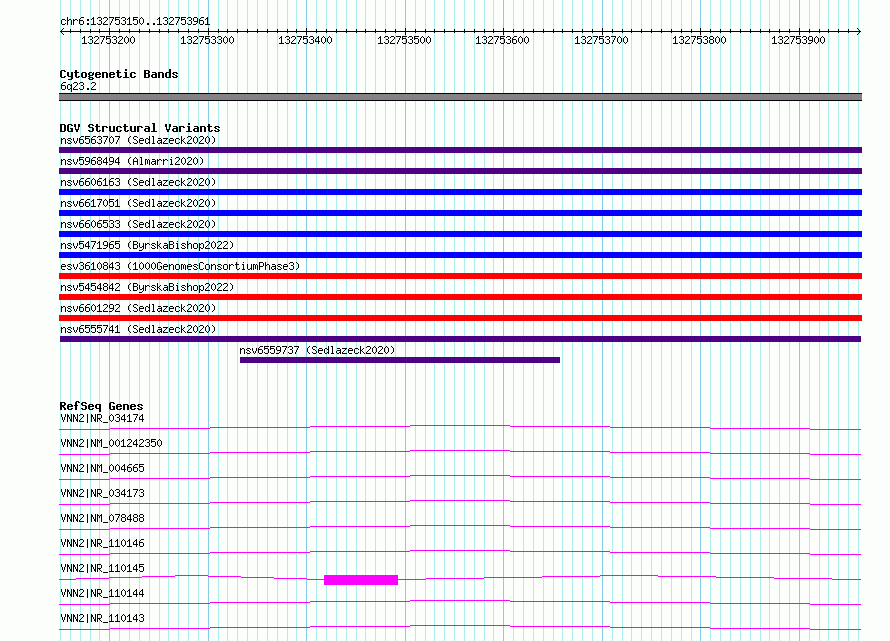The image size is (890, 641).
Task: Click the gray 6q23.2 cytogenetic band bar
Action: point(460,97)
